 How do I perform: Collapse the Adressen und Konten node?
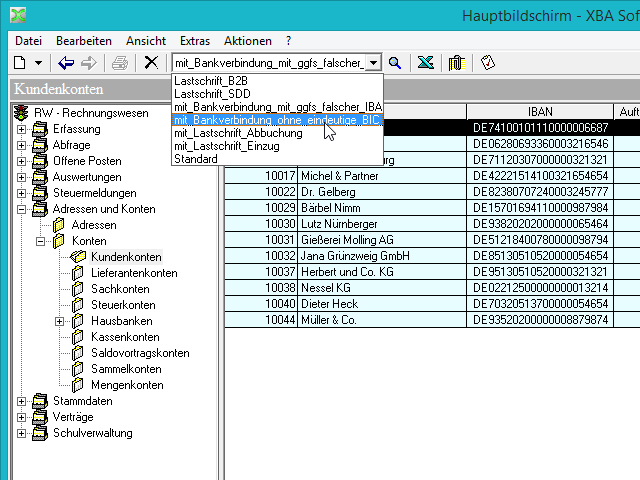(22, 209)
